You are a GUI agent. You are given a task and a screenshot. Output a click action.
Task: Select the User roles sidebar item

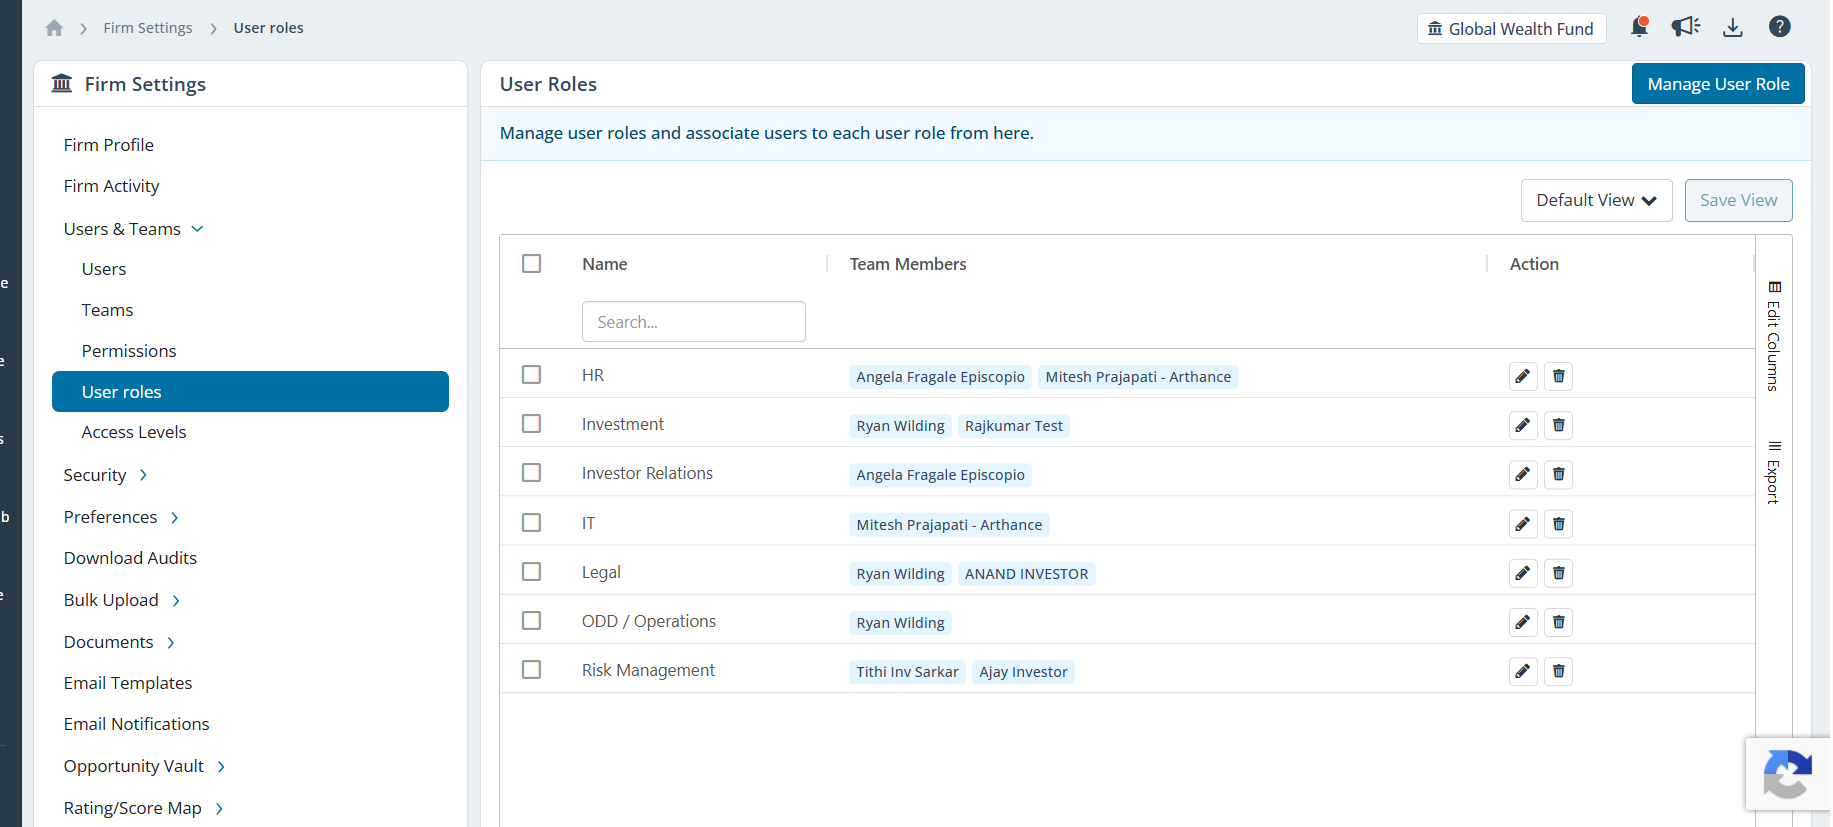[x=250, y=391]
